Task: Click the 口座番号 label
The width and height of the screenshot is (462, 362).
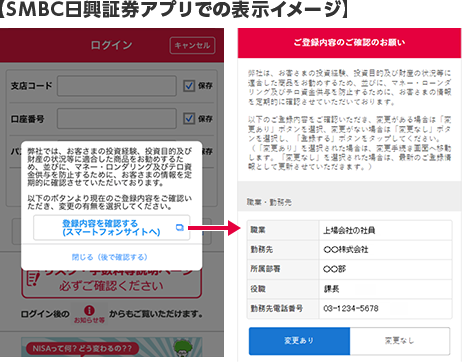Action: click(27, 119)
